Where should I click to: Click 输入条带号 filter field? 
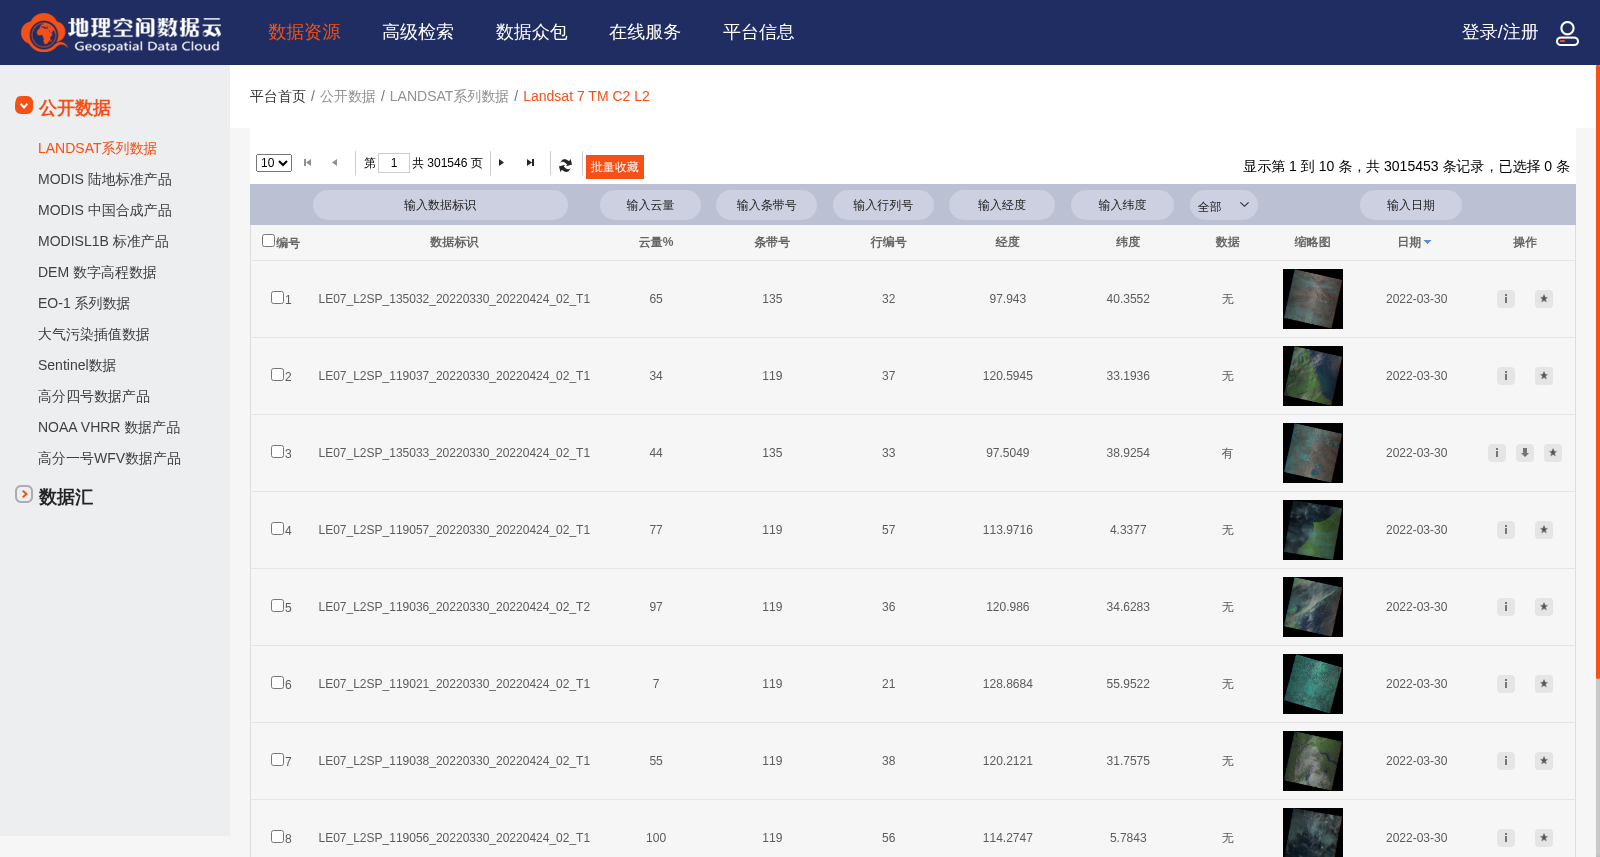click(x=766, y=205)
